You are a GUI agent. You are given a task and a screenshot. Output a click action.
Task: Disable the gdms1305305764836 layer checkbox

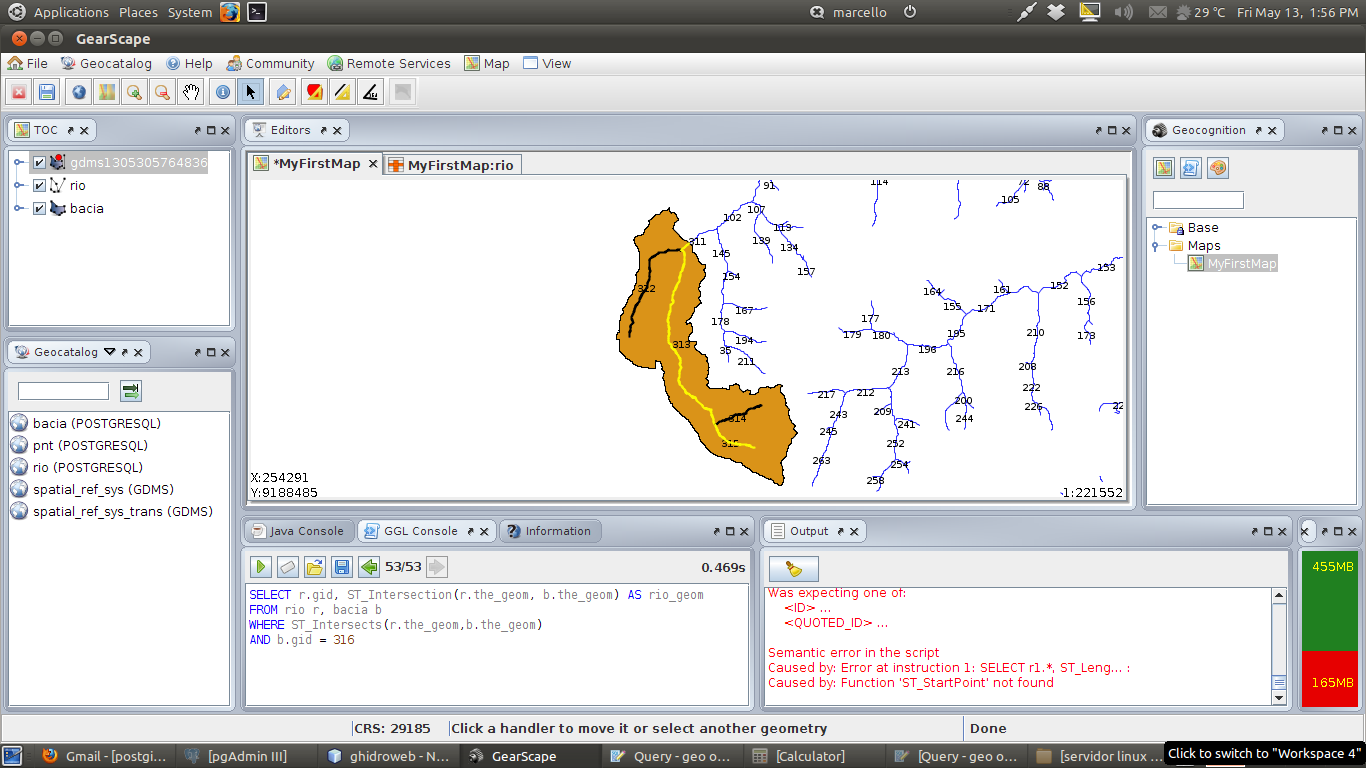tap(40, 162)
